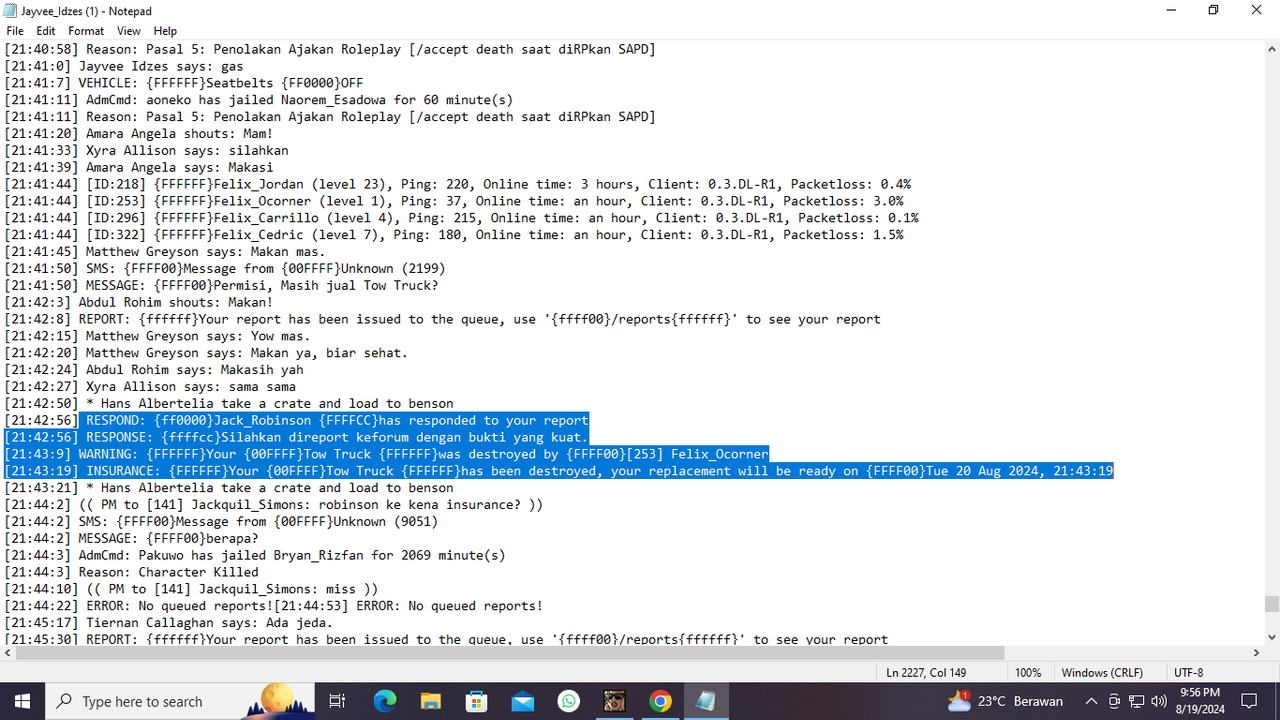Image resolution: width=1280 pixels, height=720 pixels.
Task: Click highlighted 'Silahkan direport keforum' response line
Action: (x=296, y=437)
